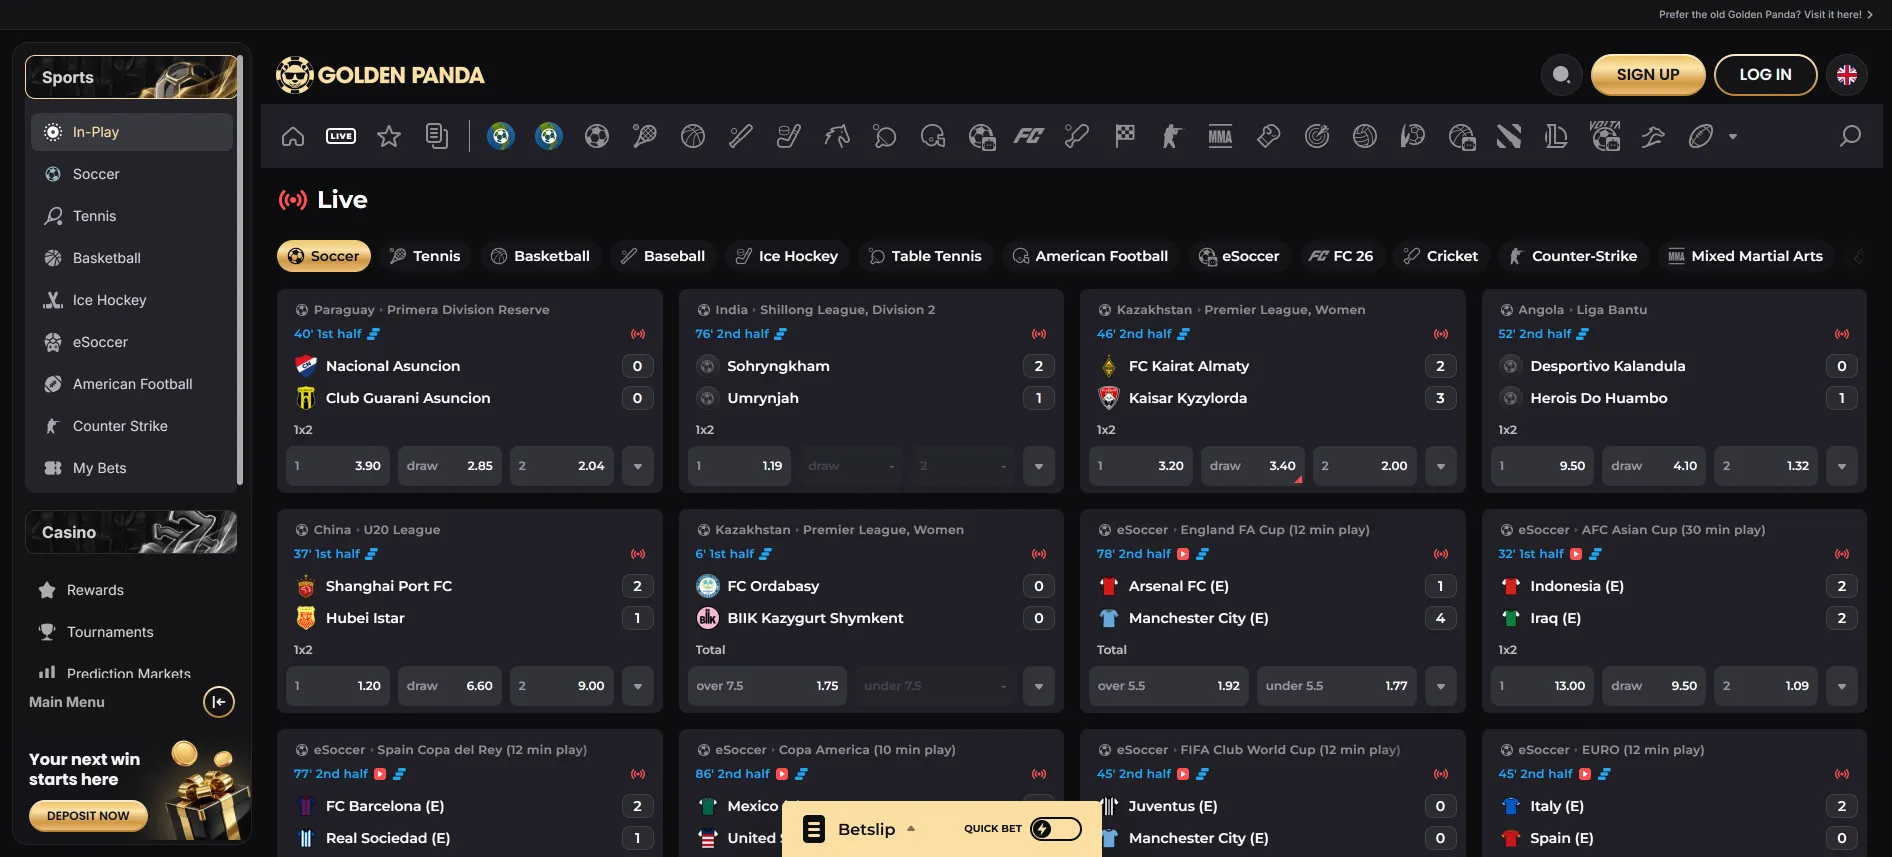The width and height of the screenshot is (1892, 857).
Task: Expand more markets for Shanghai Port FC match
Action: tap(638, 686)
